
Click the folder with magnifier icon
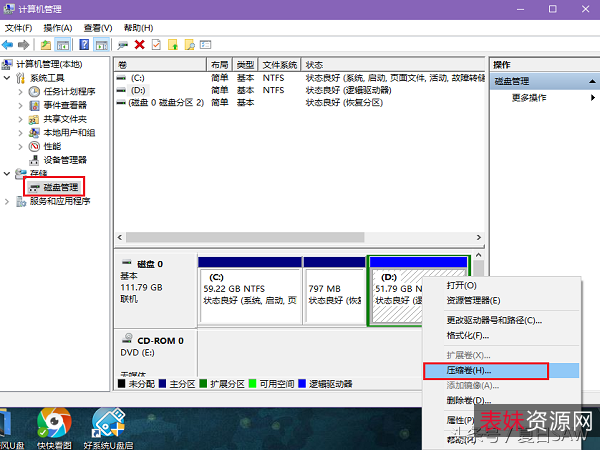click(189, 45)
